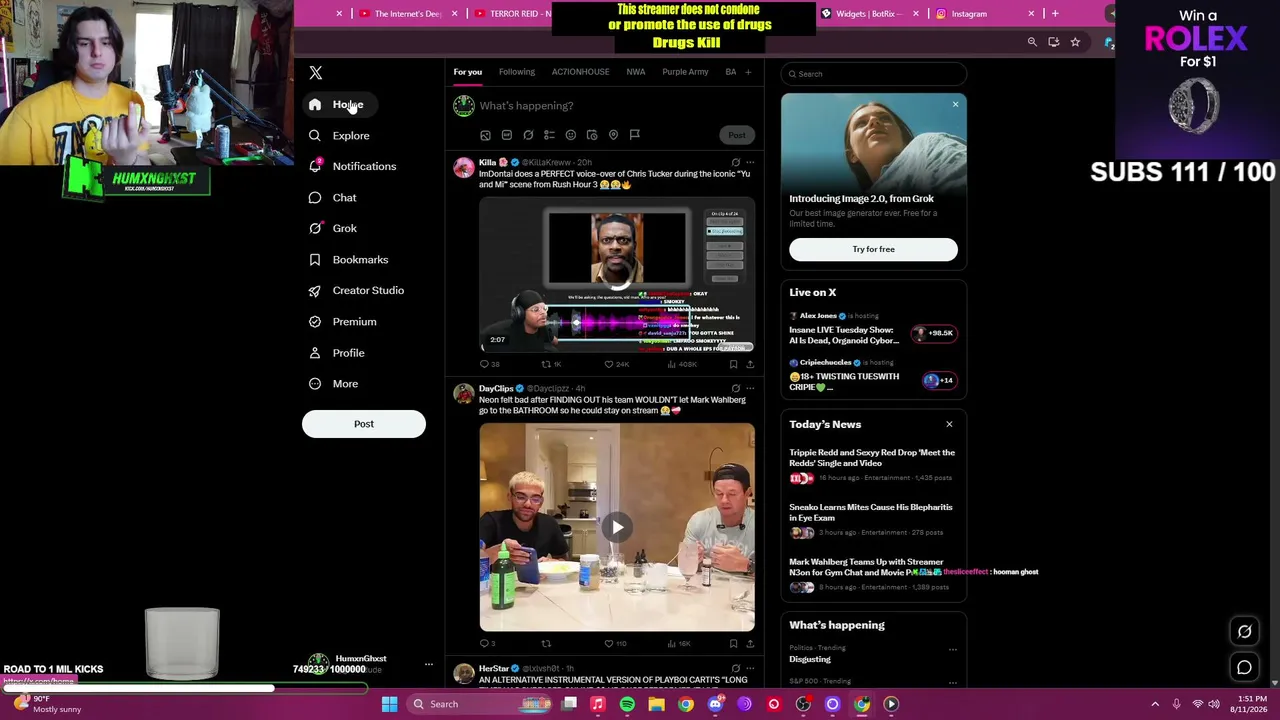The image size is (1280, 720).
Task: Bookmark this page with the star icon
Action: tap(1075, 42)
